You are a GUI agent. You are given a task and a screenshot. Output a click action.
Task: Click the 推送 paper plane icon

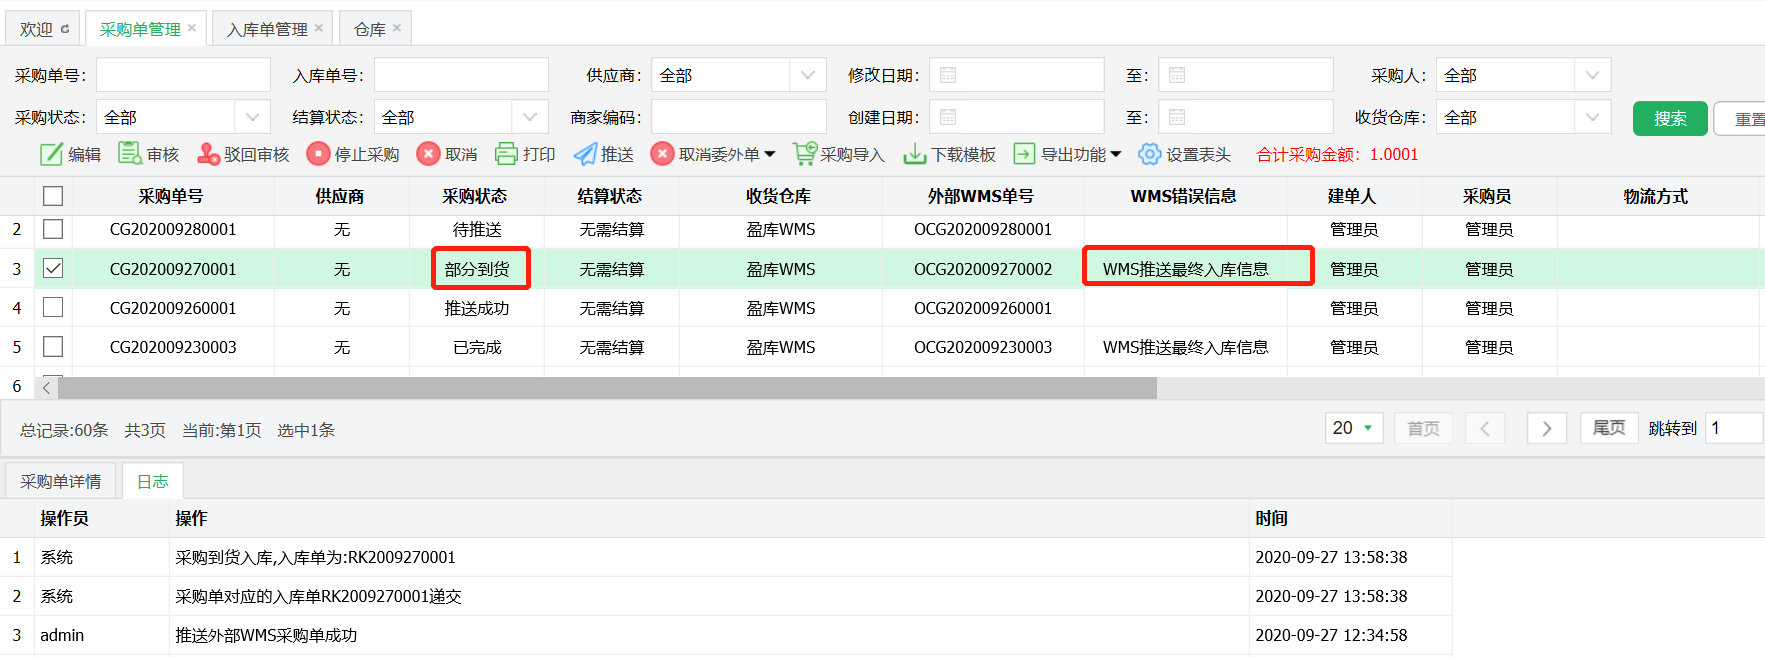585,154
